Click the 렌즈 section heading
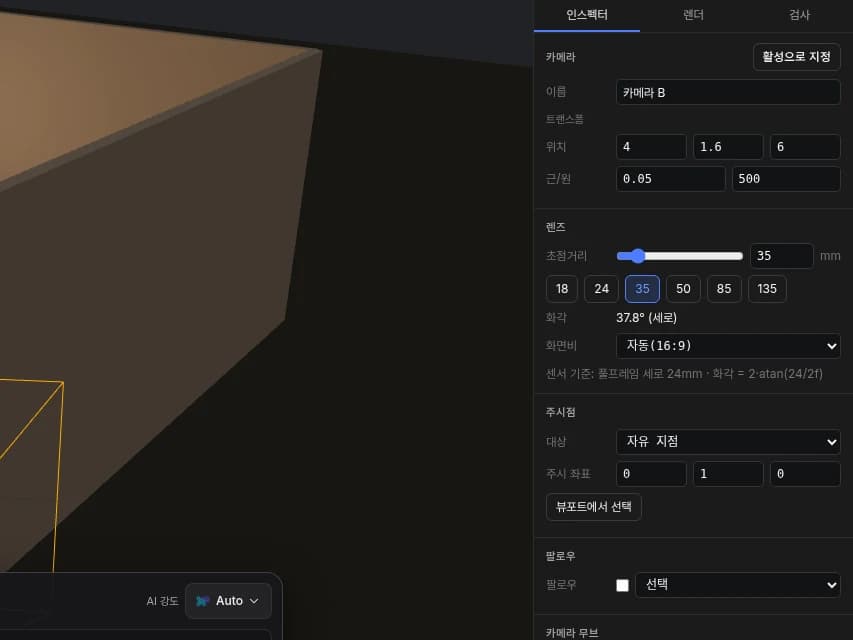The image size is (853, 640). pos(555,227)
